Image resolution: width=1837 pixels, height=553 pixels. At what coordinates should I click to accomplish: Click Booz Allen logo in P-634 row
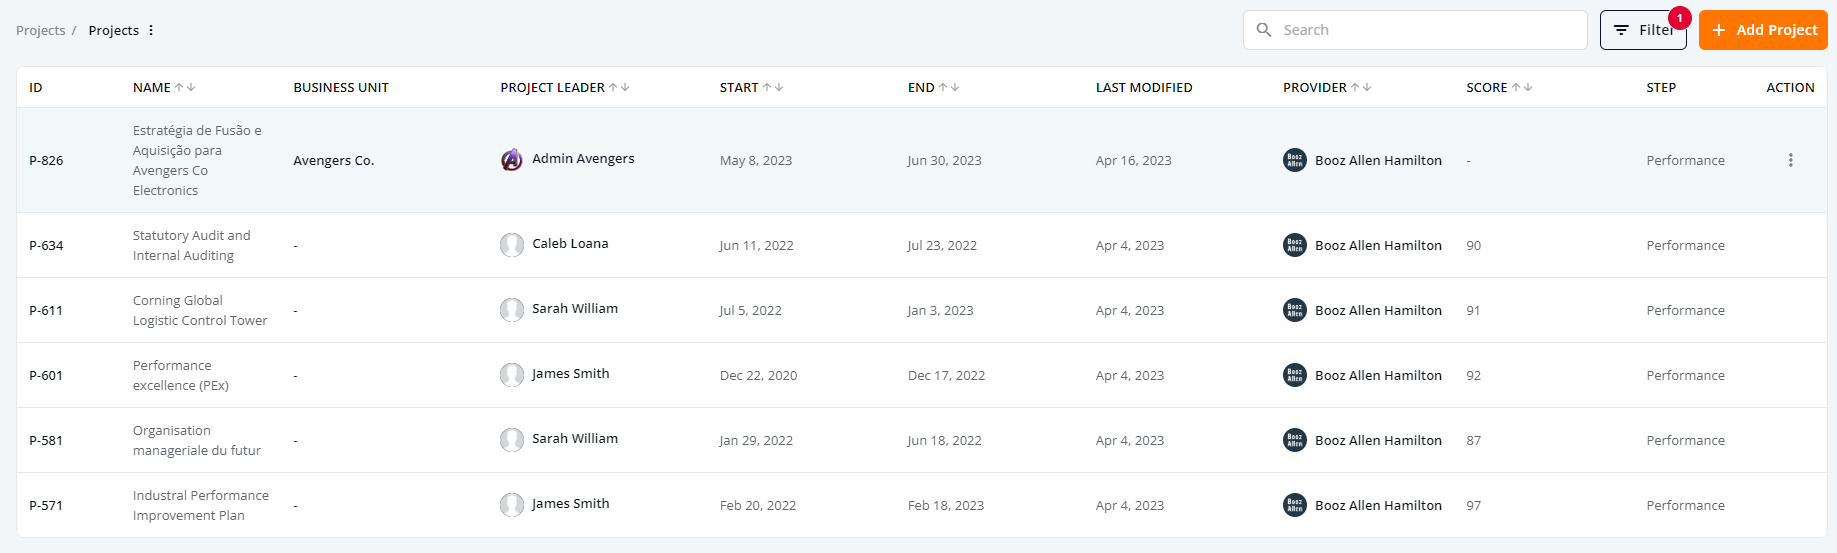1295,245
